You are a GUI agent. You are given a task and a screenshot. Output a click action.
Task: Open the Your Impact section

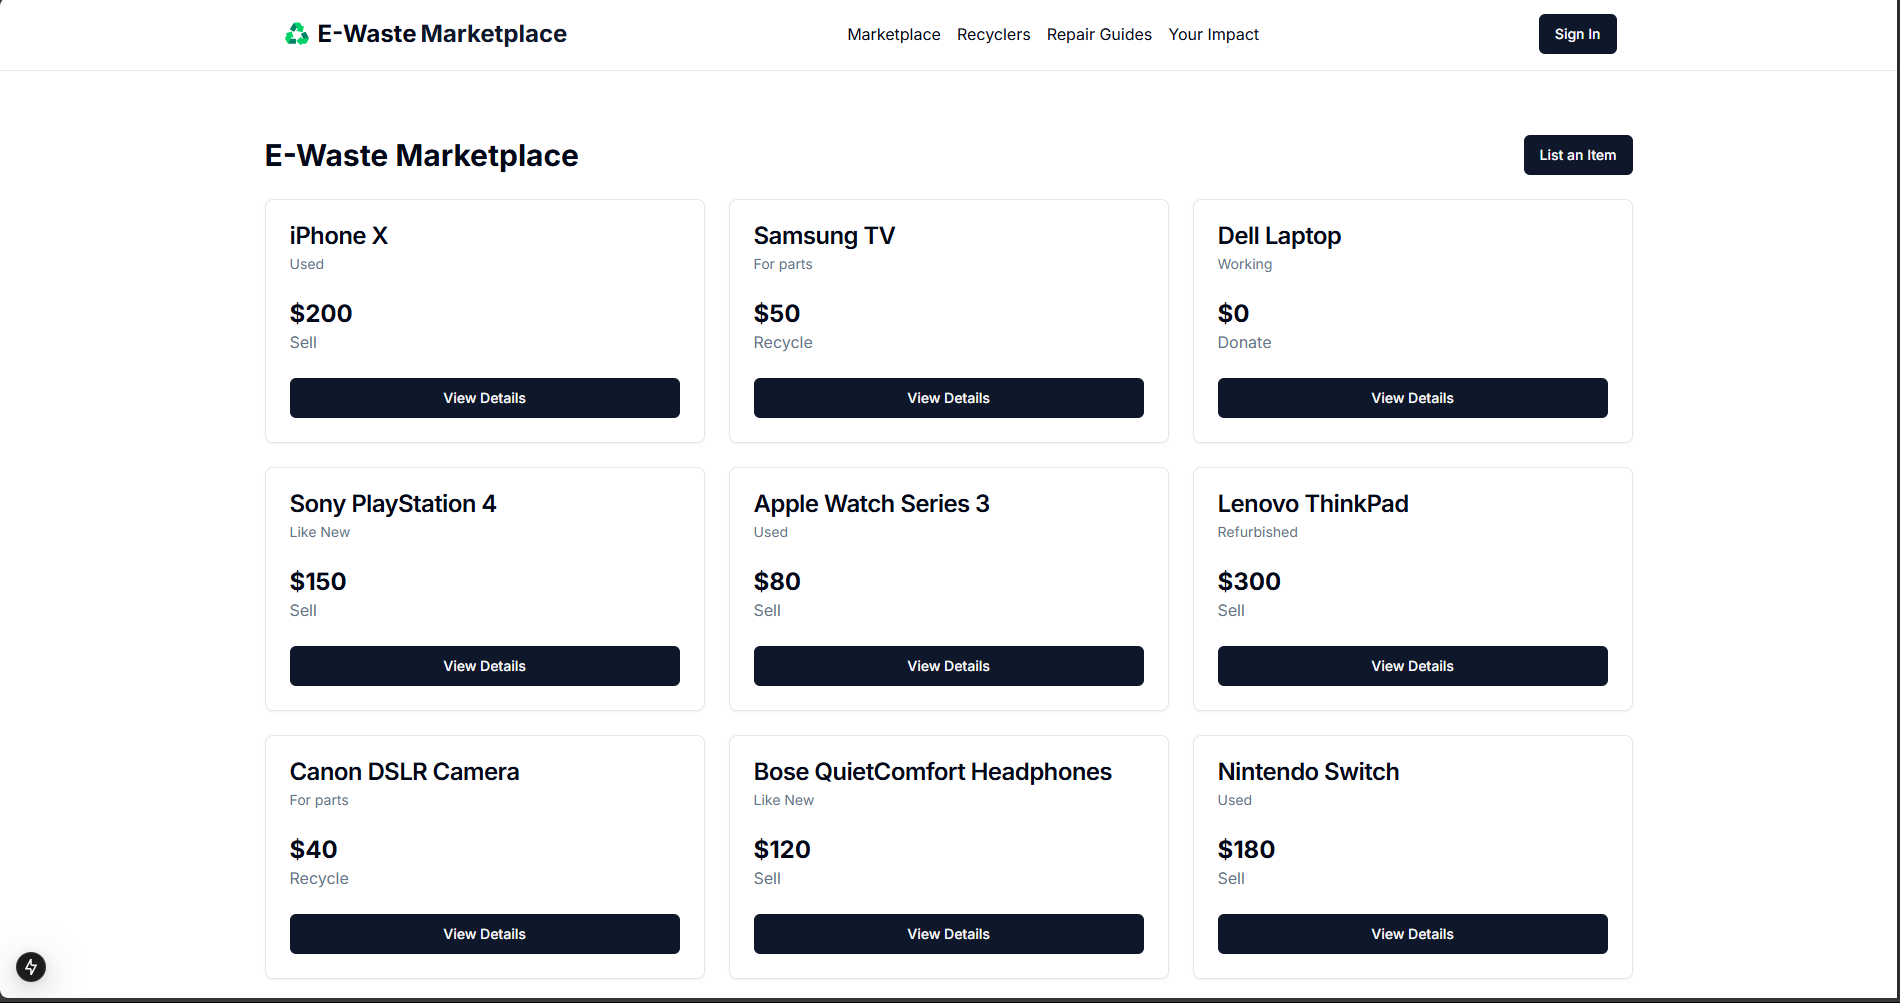coord(1213,34)
